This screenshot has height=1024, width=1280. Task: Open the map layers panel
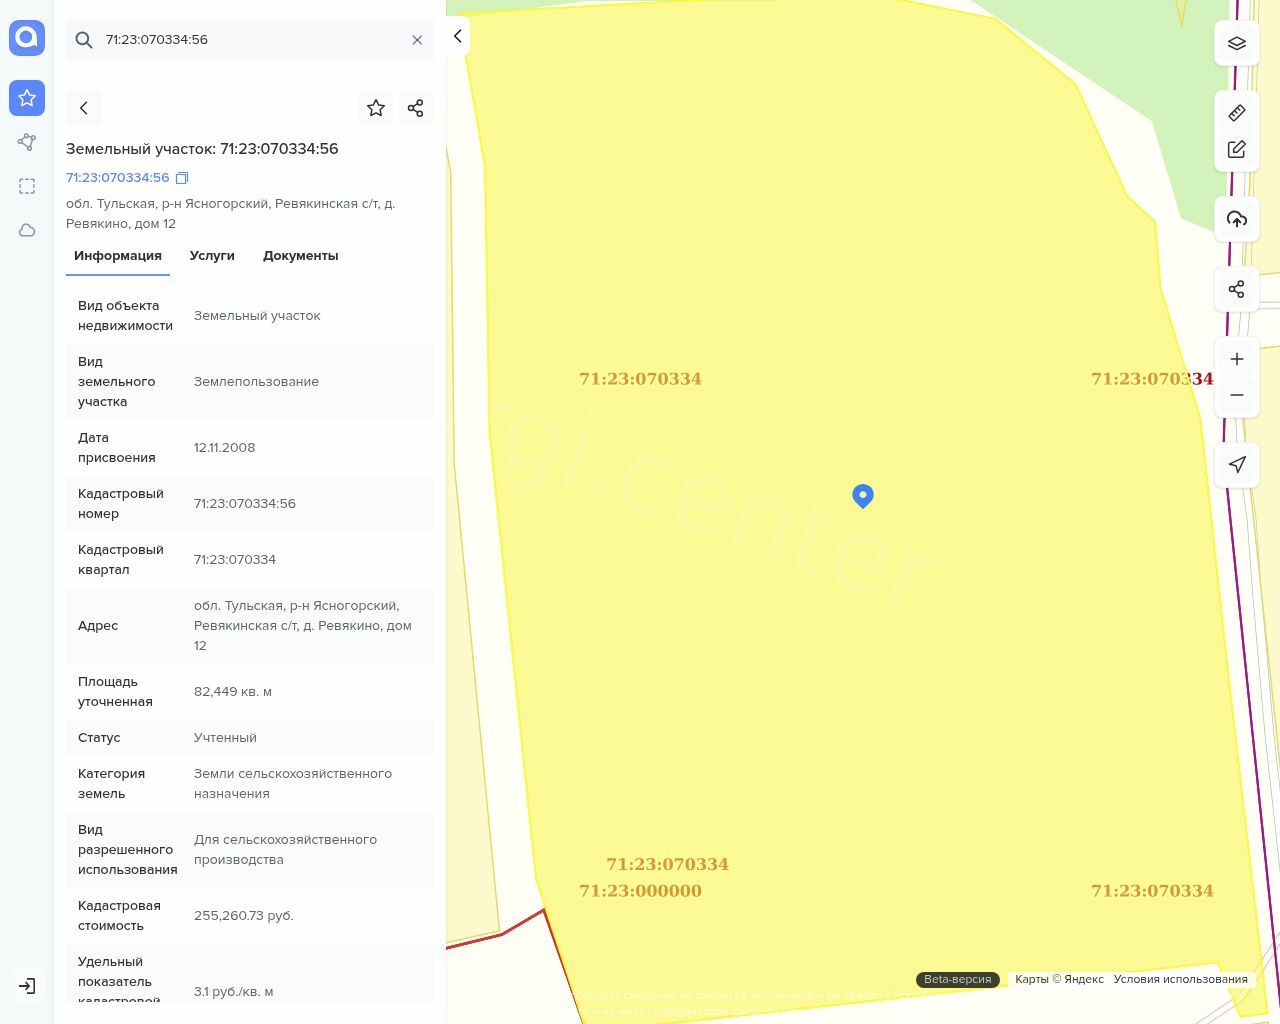tap(1237, 43)
